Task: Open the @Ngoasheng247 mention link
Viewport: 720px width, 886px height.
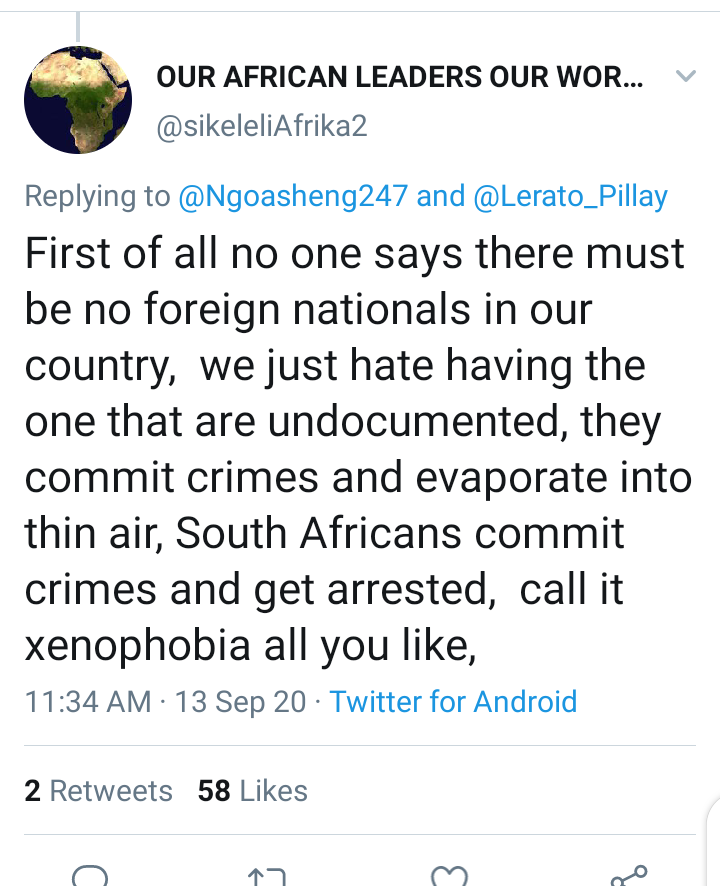Action: click(x=293, y=197)
